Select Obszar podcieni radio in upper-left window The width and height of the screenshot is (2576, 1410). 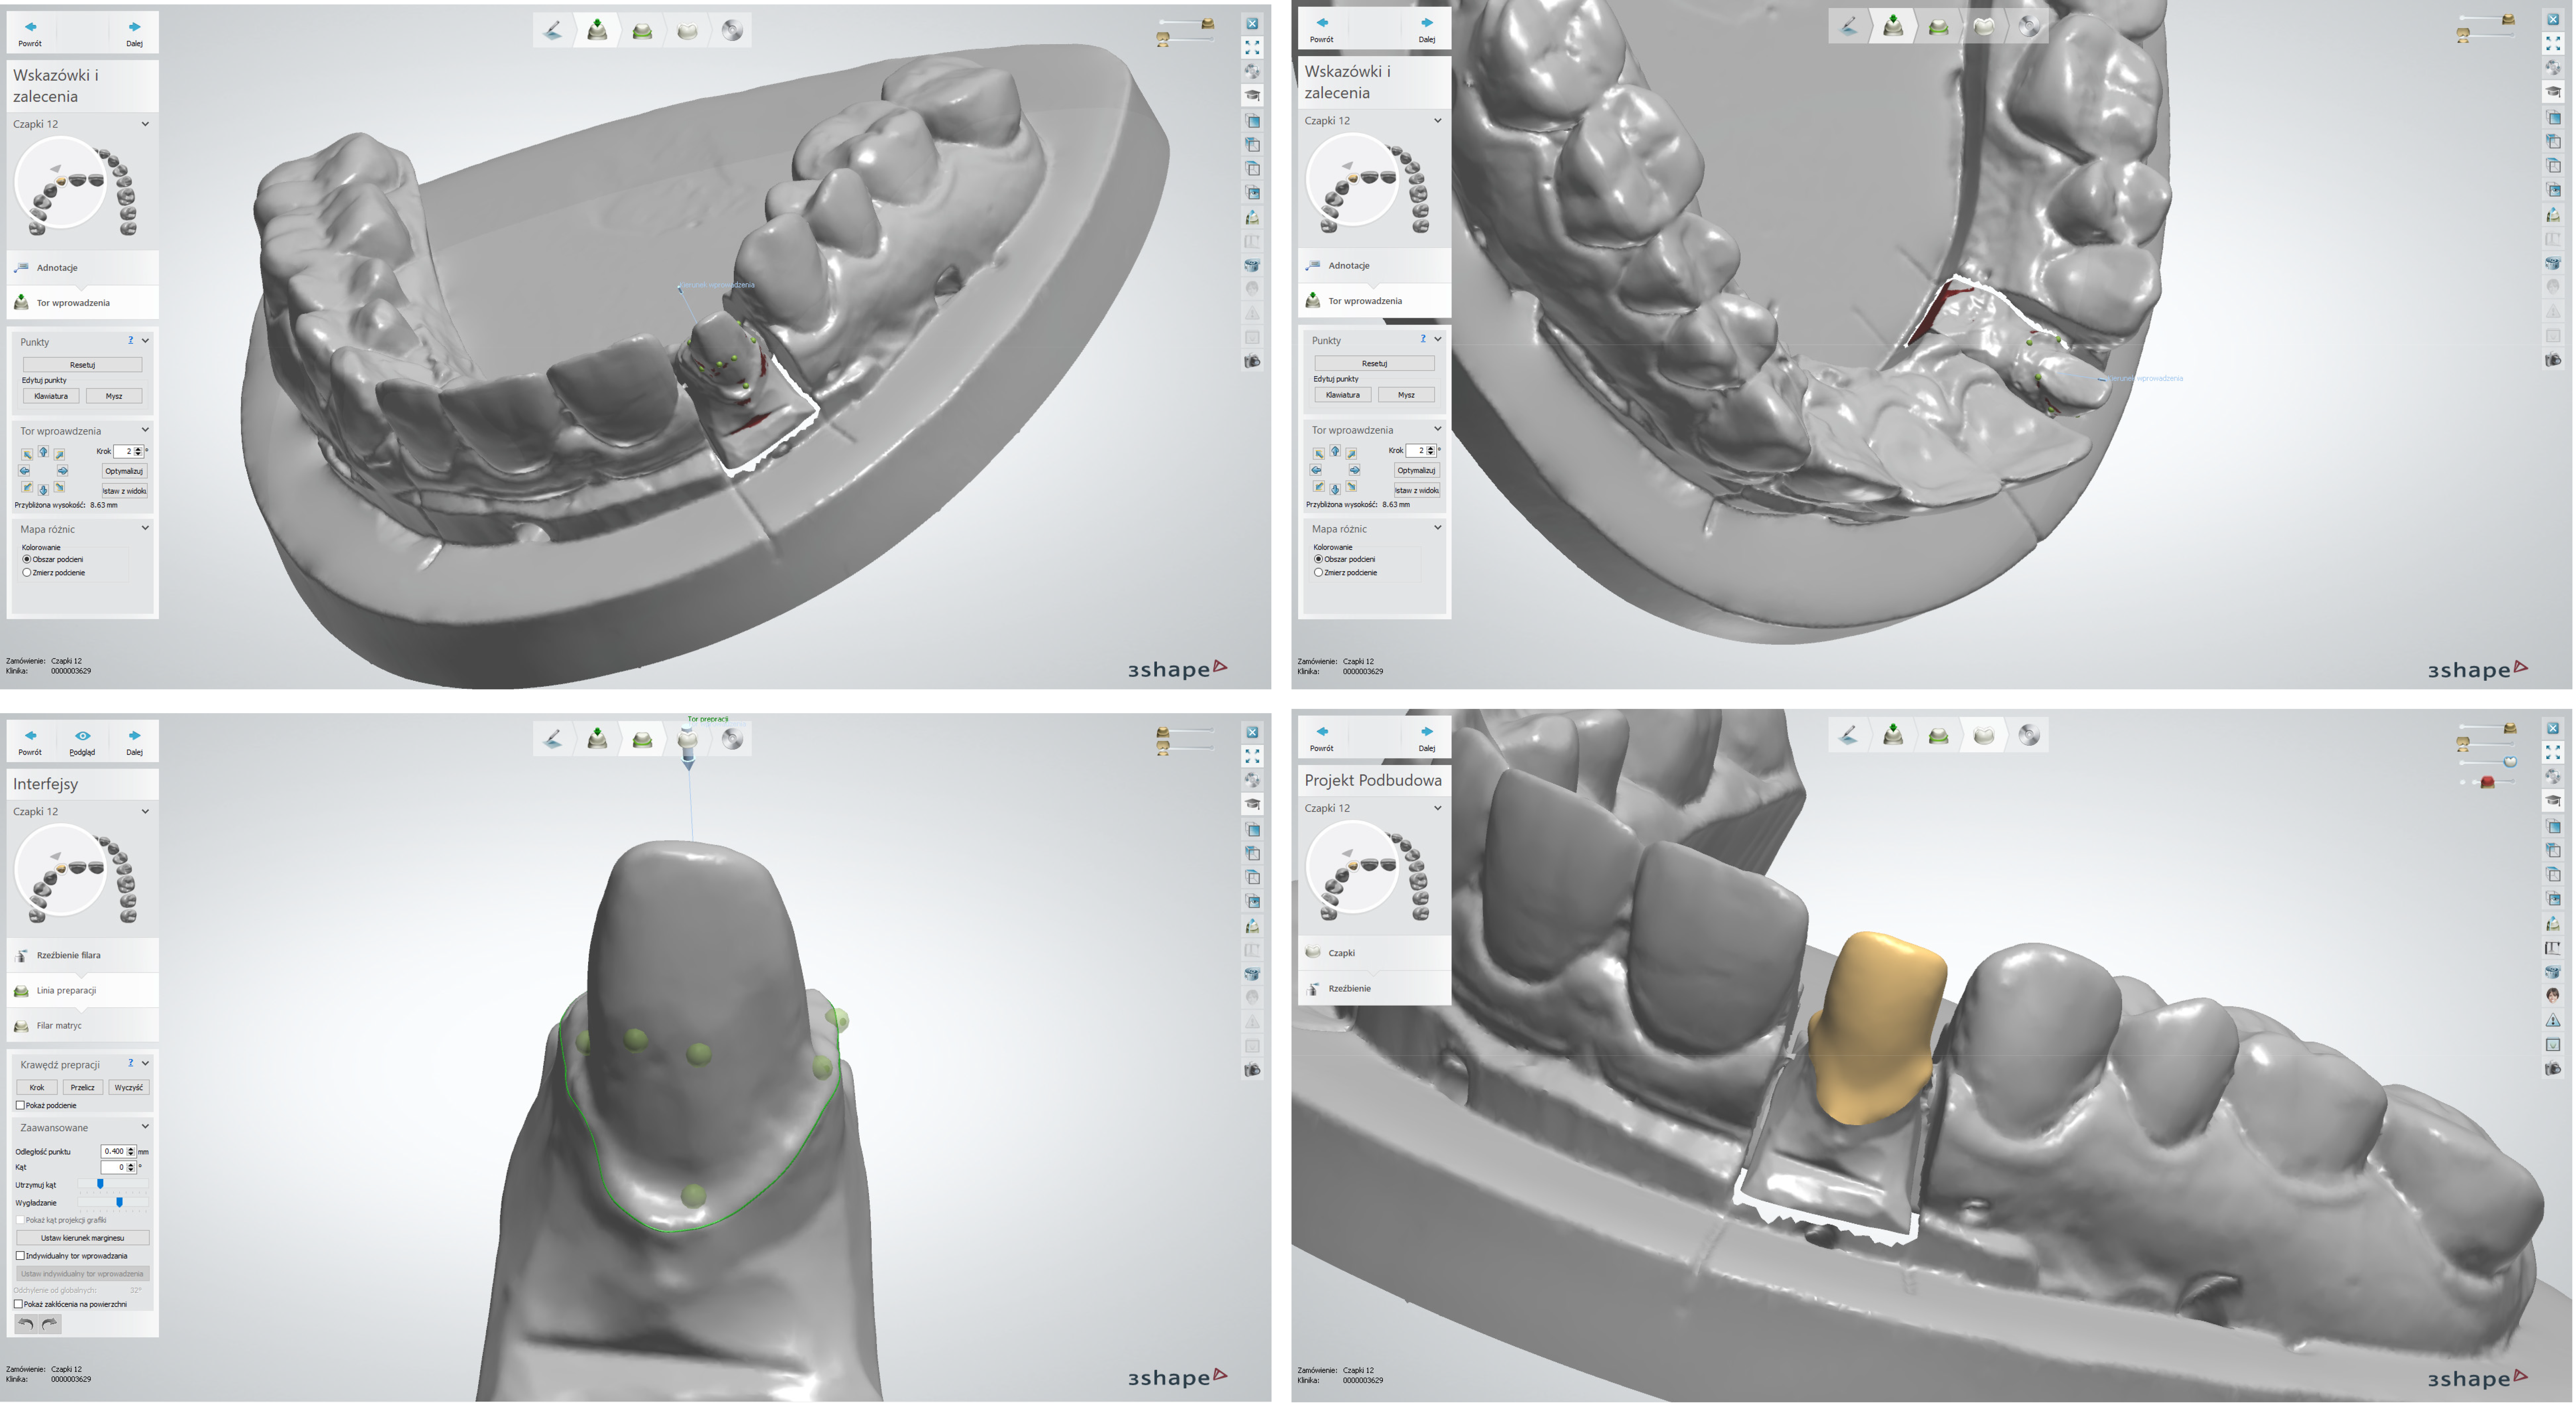coord(27,559)
